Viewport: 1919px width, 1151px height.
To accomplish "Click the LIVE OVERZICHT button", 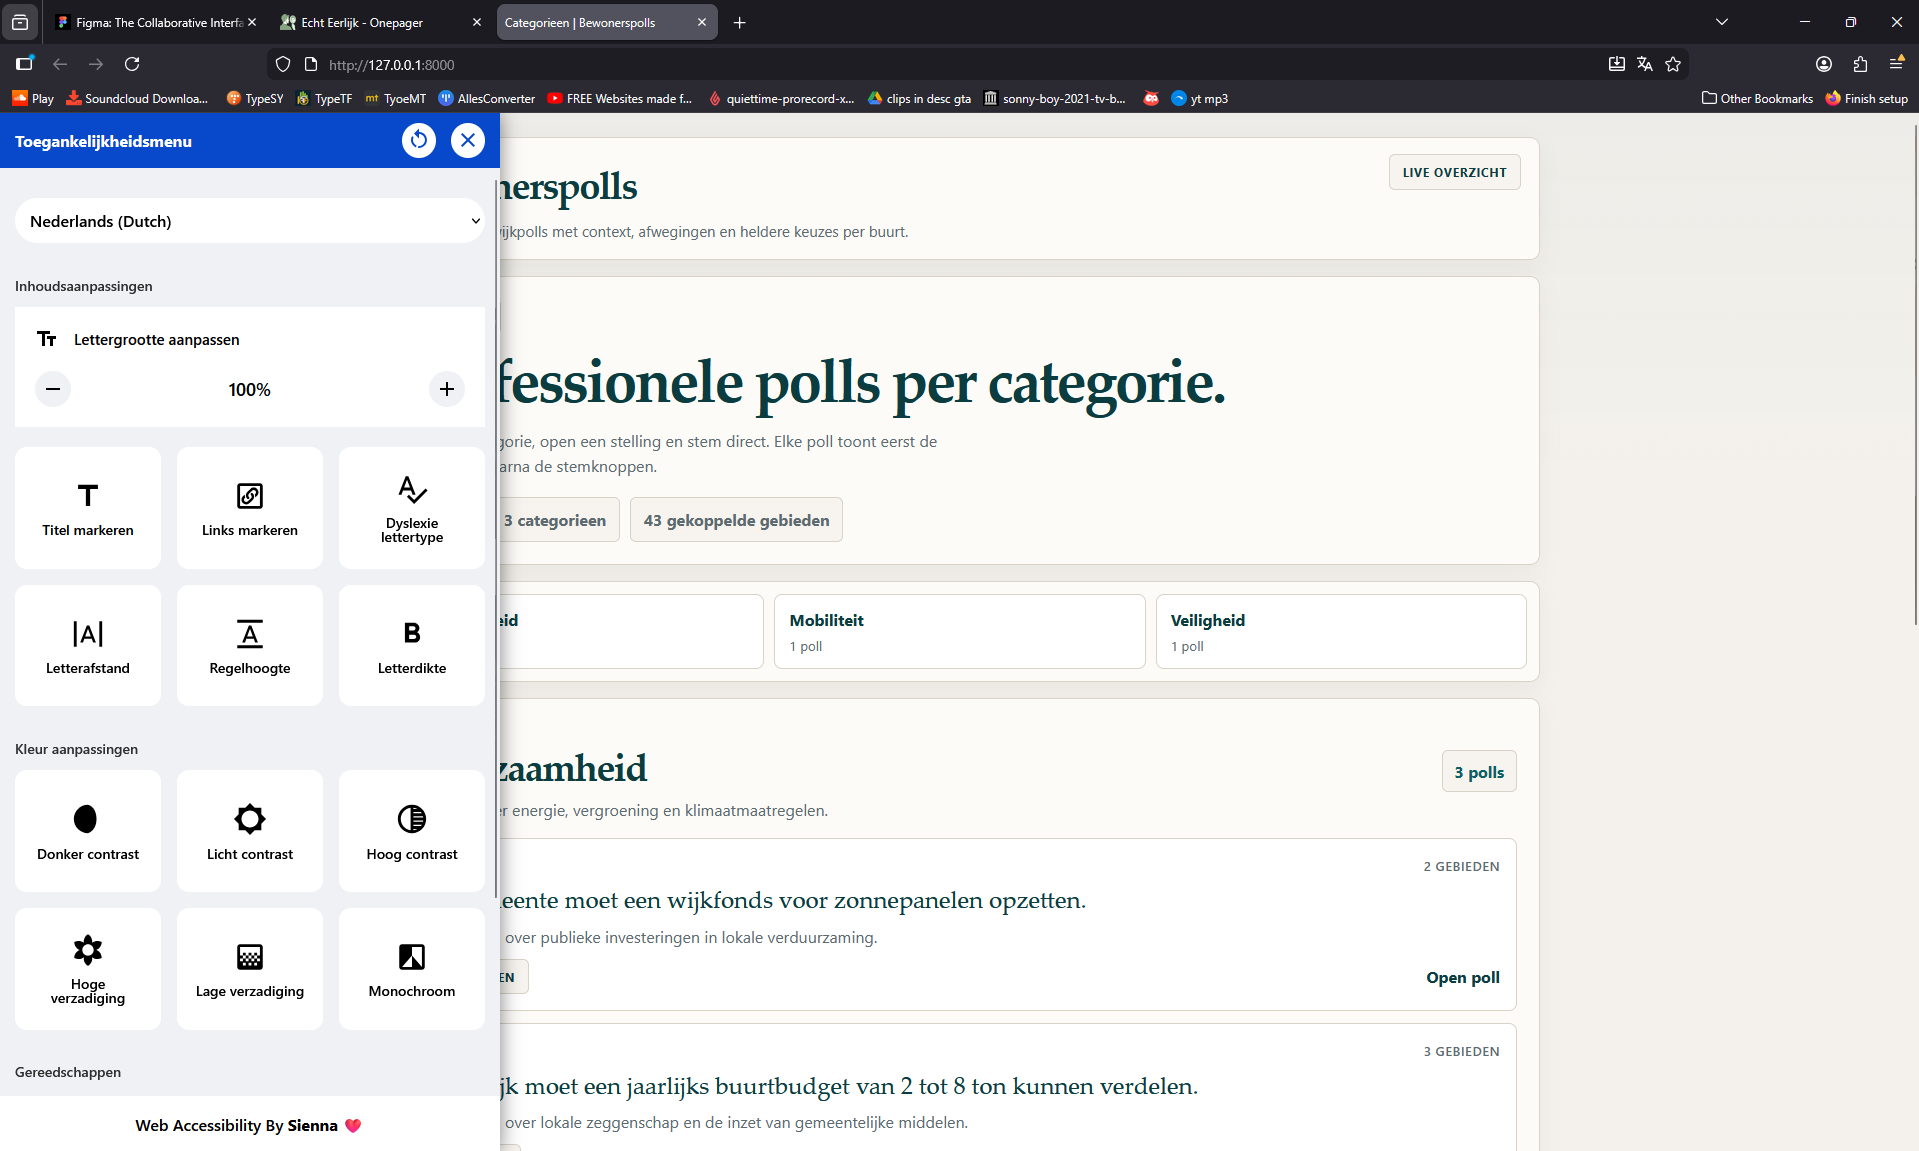I will 1454,171.
